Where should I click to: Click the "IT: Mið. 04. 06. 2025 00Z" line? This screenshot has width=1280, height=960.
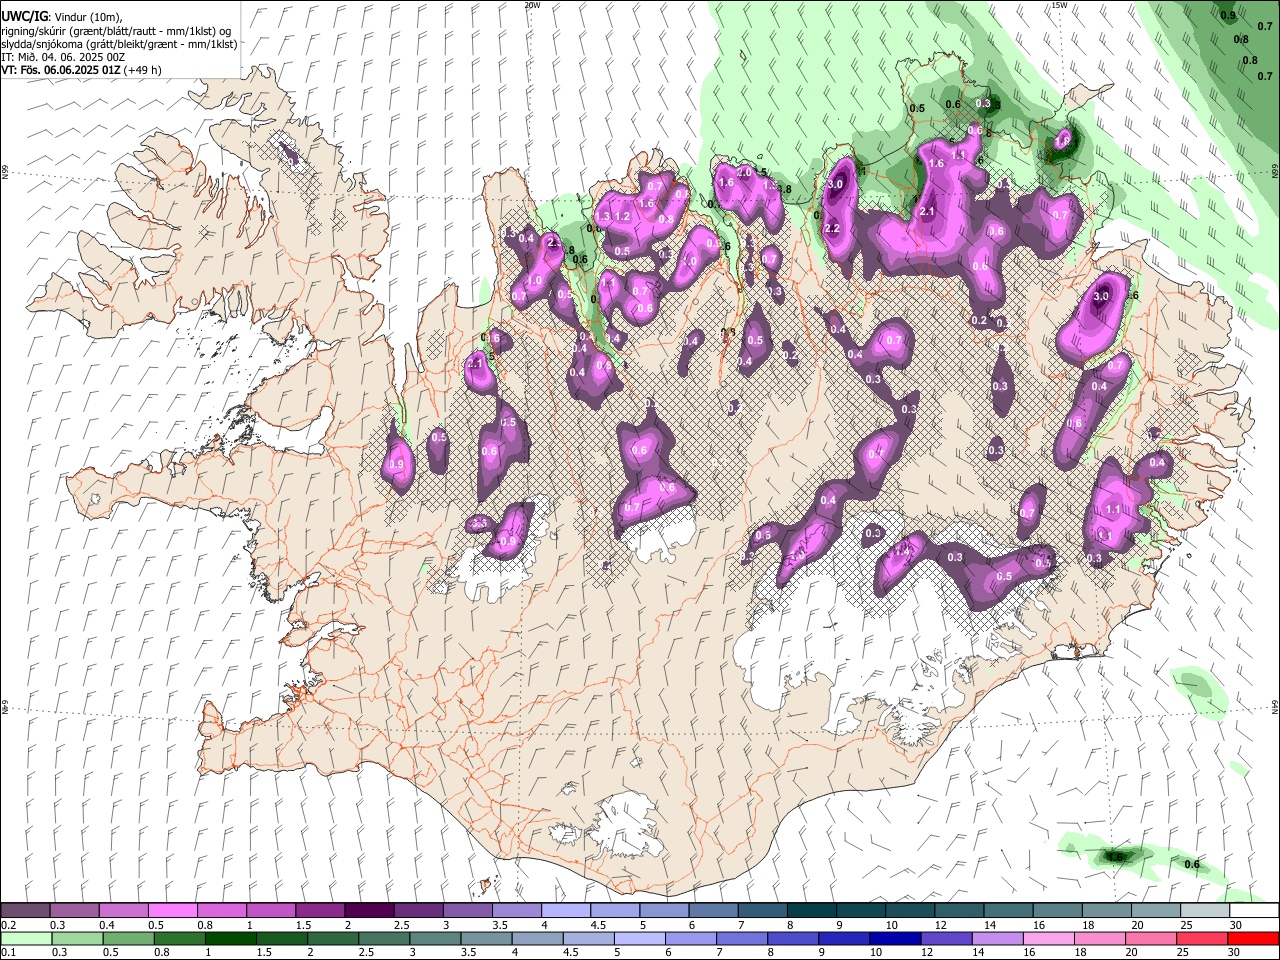pos(63,57)
